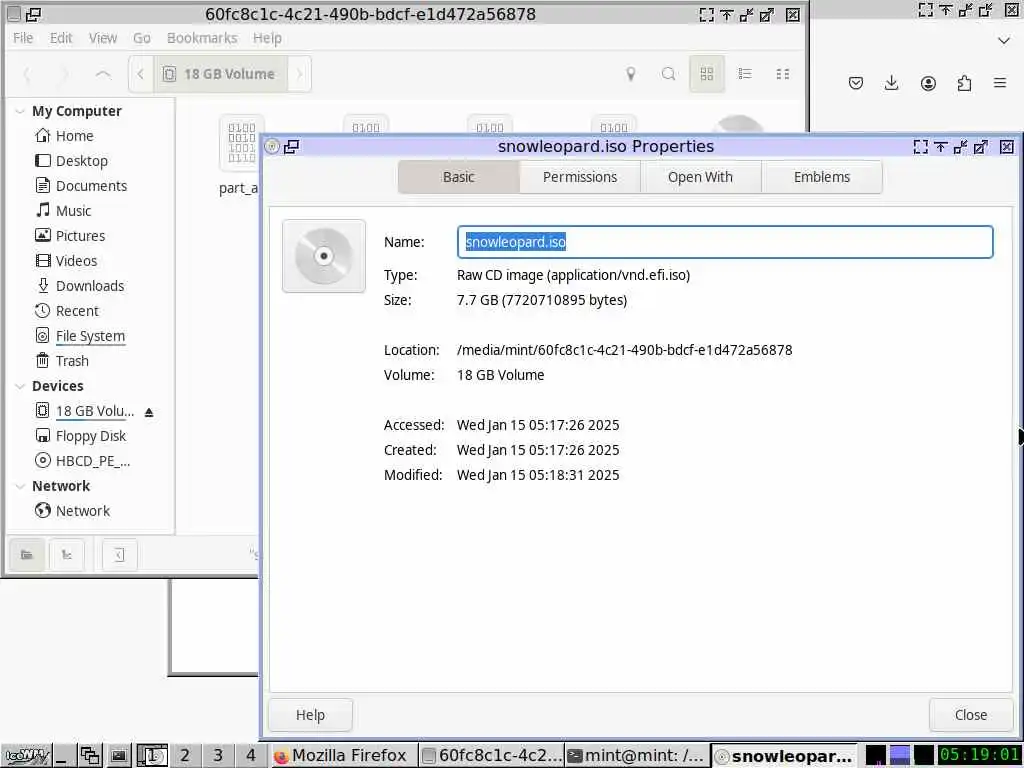Open the Help menu in file manager
The image size is (1024, 768).
point(267,38)
